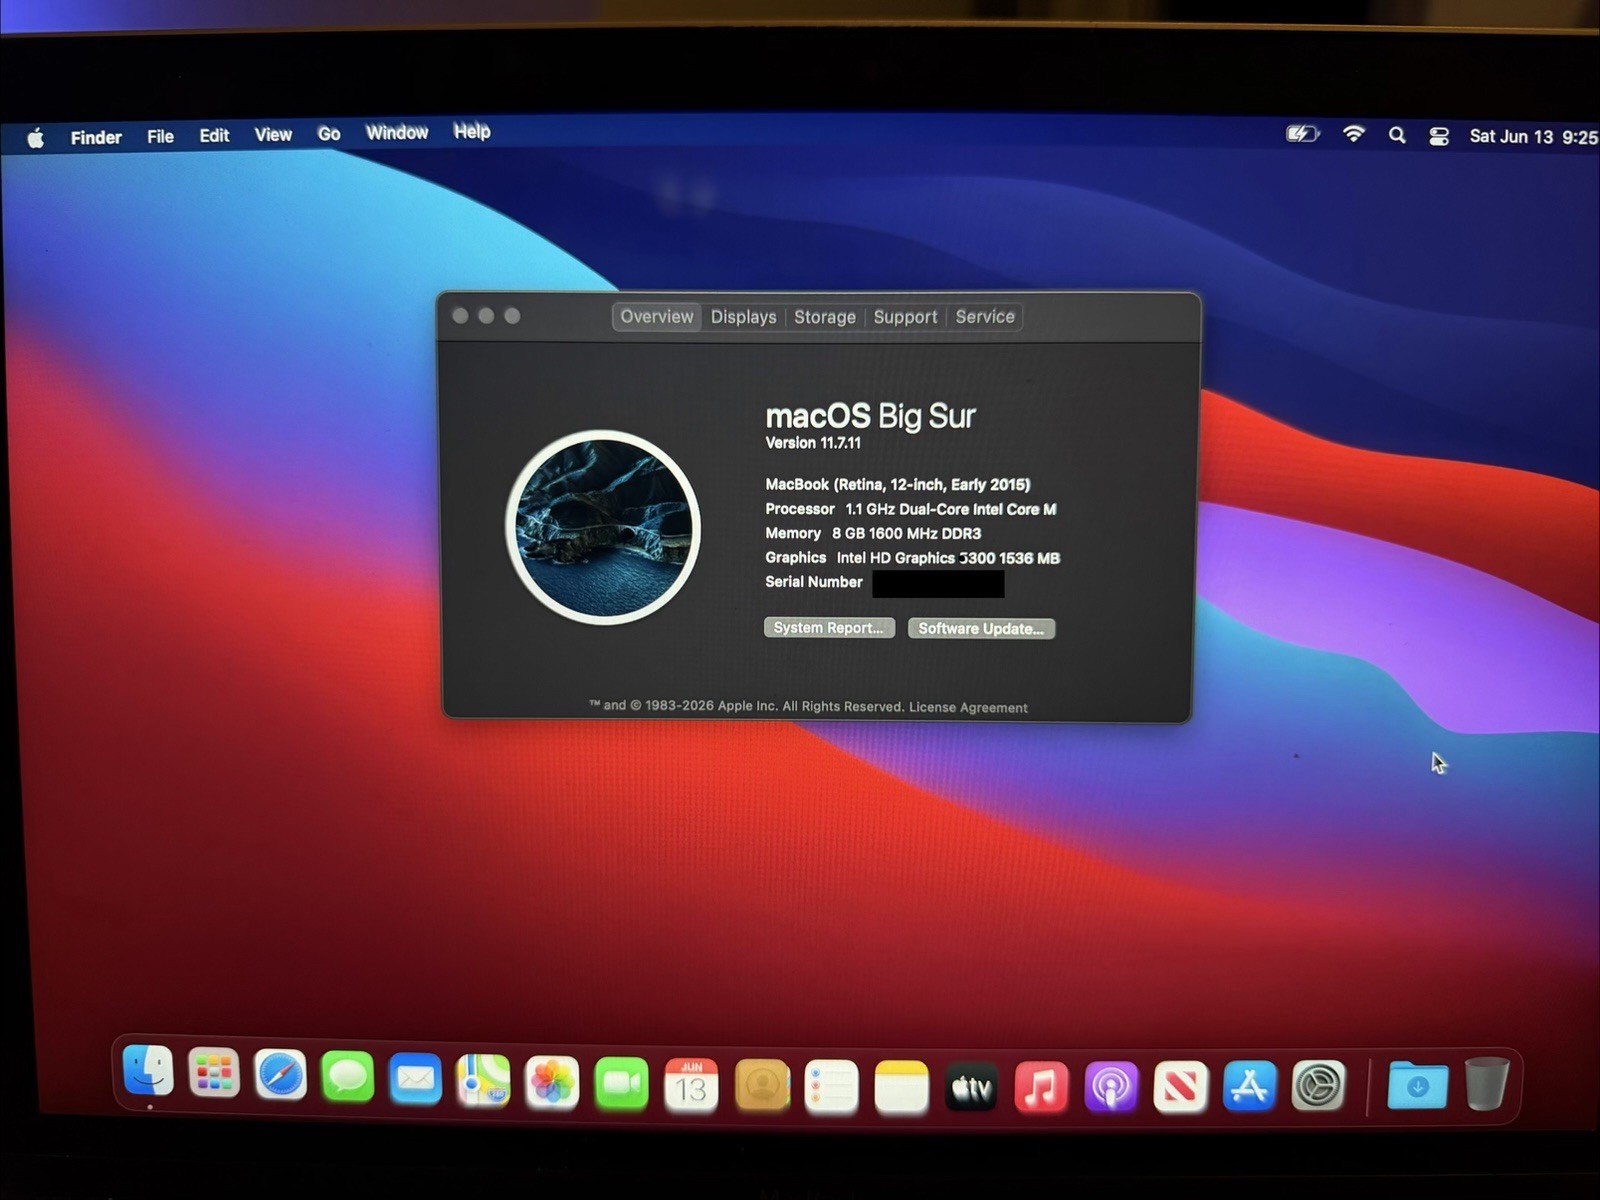Open the Finder menu
This screenshot has width=1600, height=1200.
[x=96, y=137]
